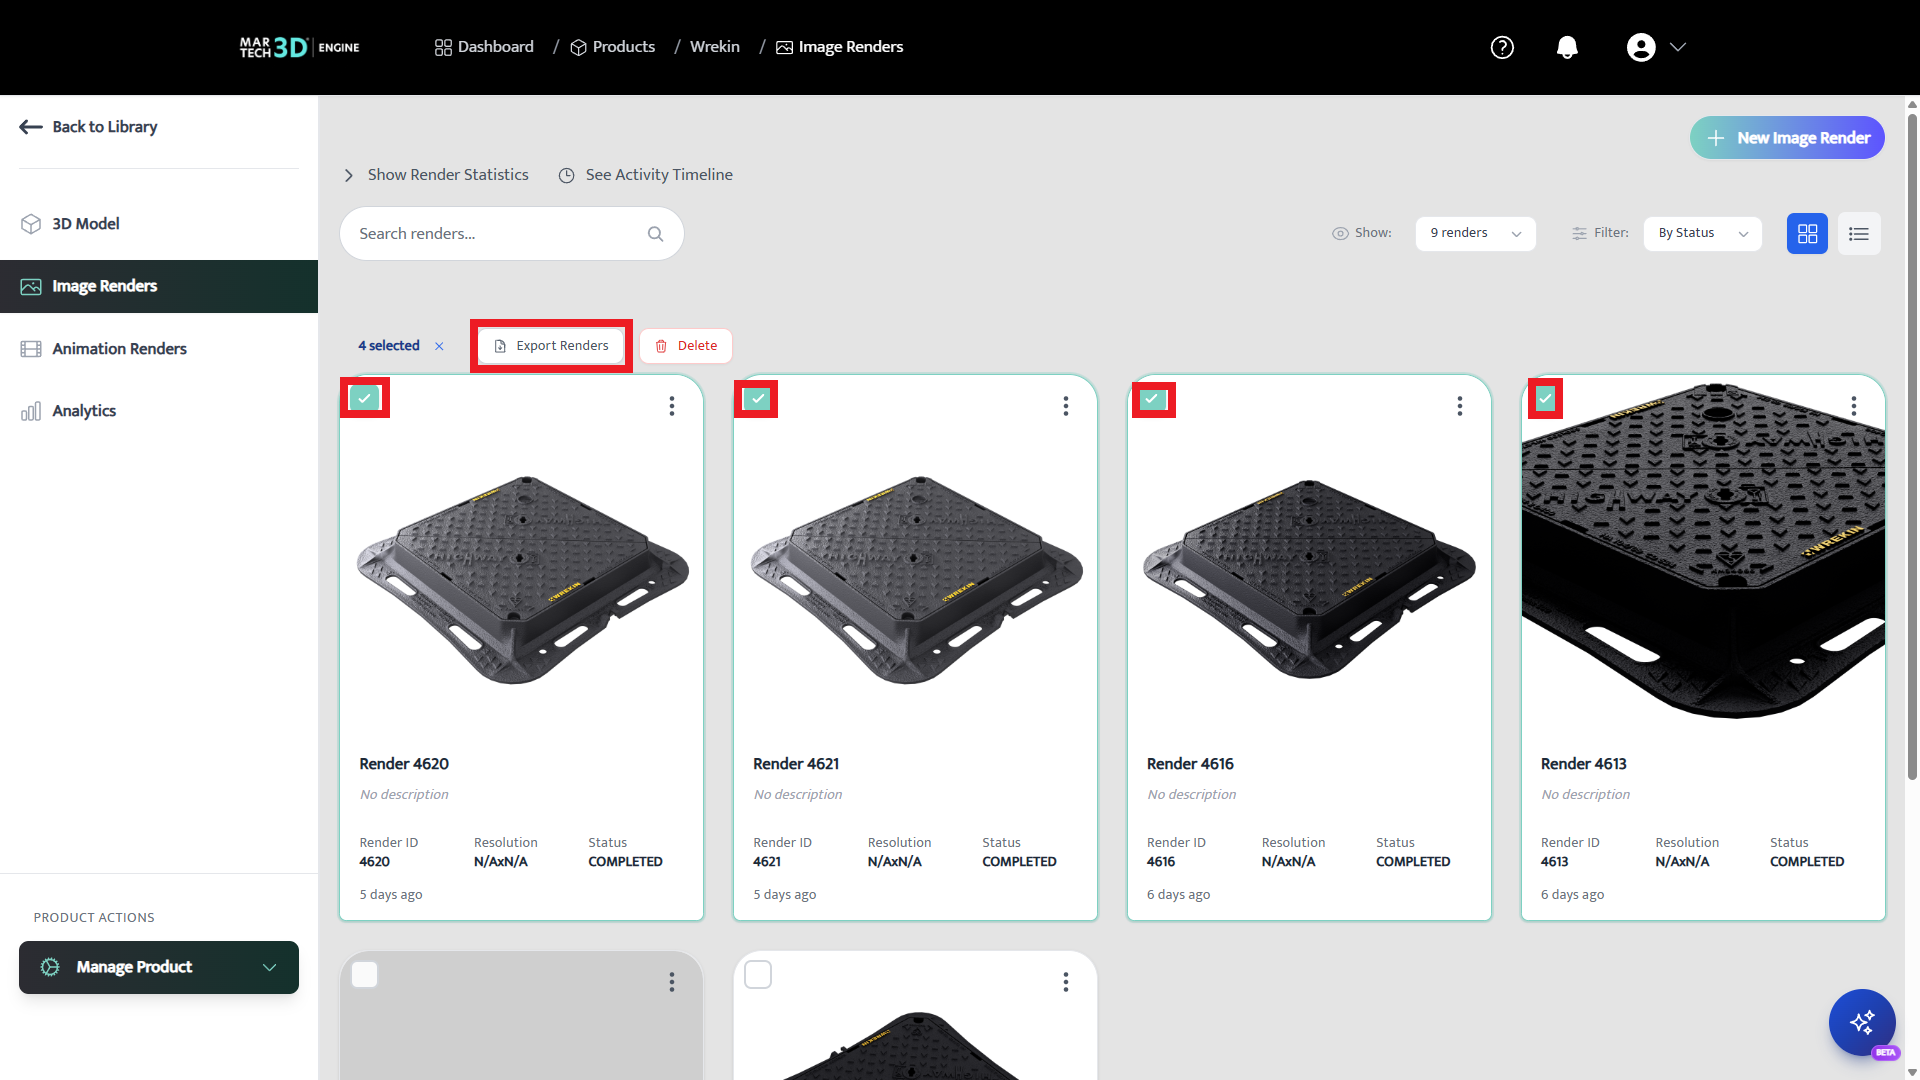Uncheck Render 4620 checkbox
The height and width of the screenshot is (1080, 1920).
365,398
